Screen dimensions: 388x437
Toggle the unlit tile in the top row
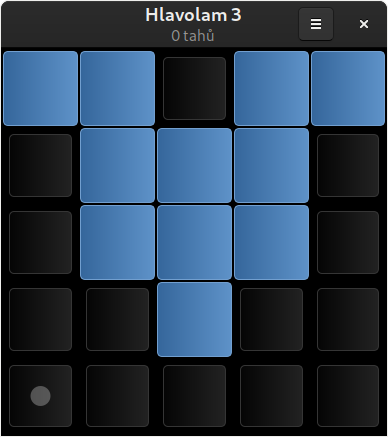coord(194,88)
